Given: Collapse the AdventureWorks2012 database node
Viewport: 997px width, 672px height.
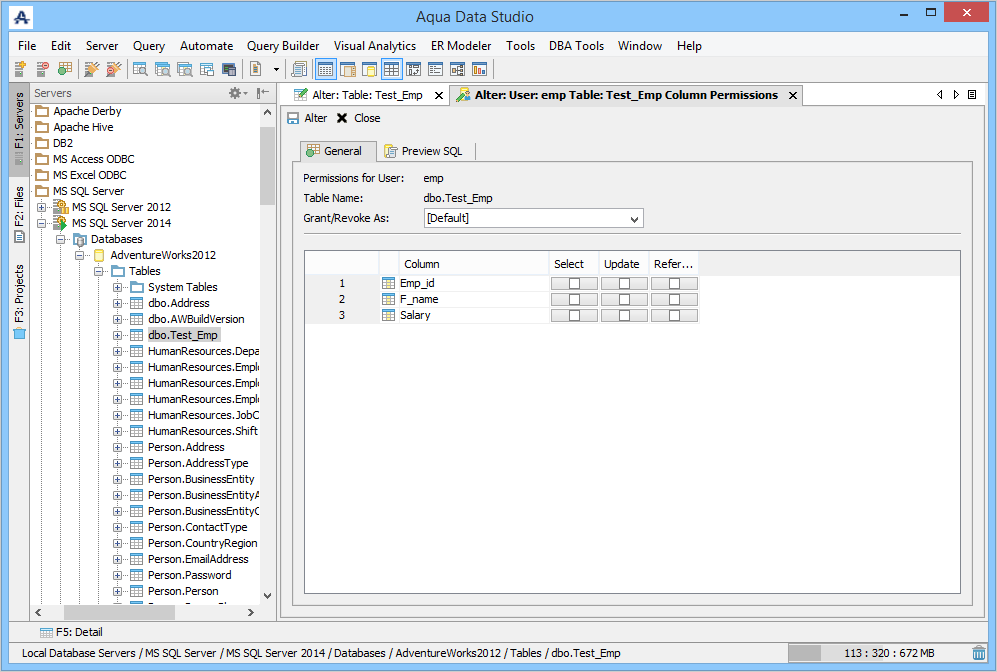Looking at the screenshot, I should 79,255.
